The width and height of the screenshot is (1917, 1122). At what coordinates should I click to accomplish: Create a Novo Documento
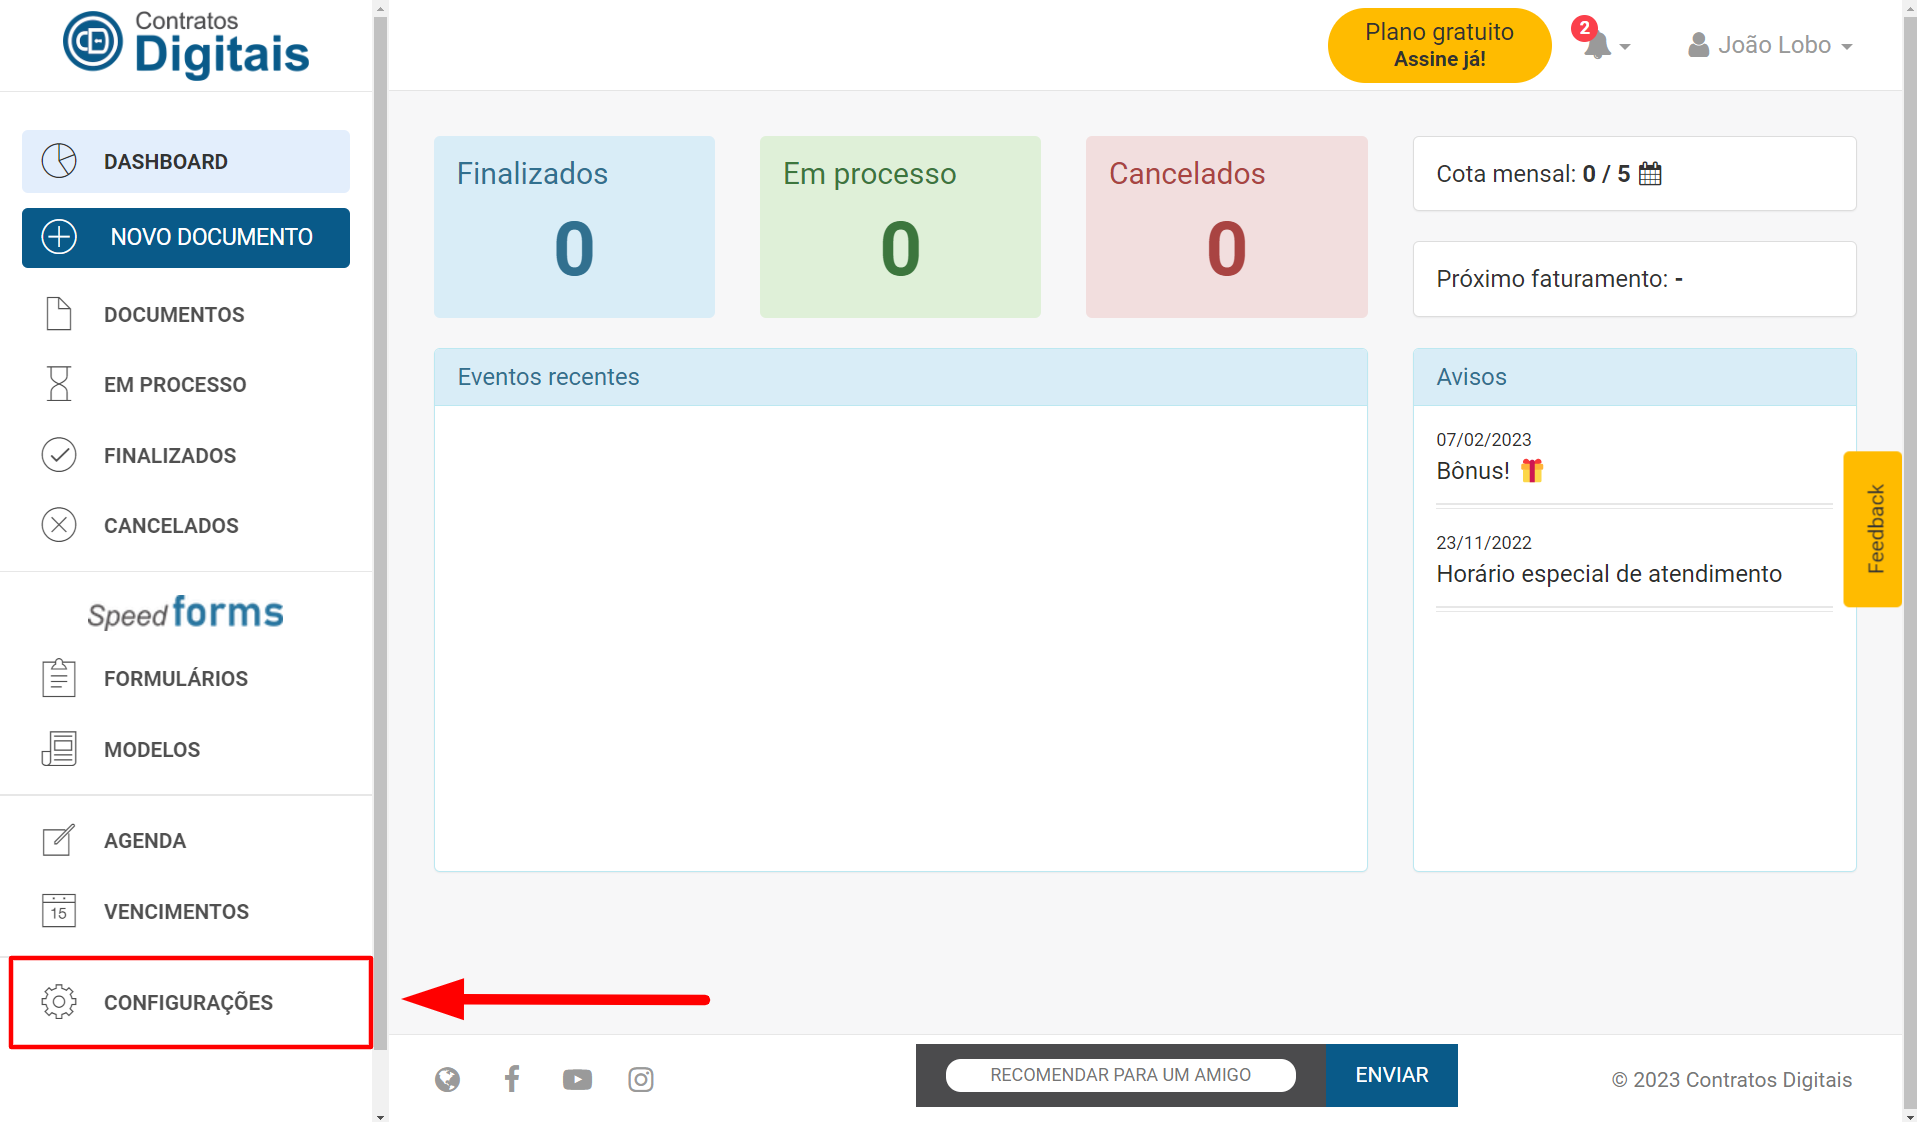(186, 237)
